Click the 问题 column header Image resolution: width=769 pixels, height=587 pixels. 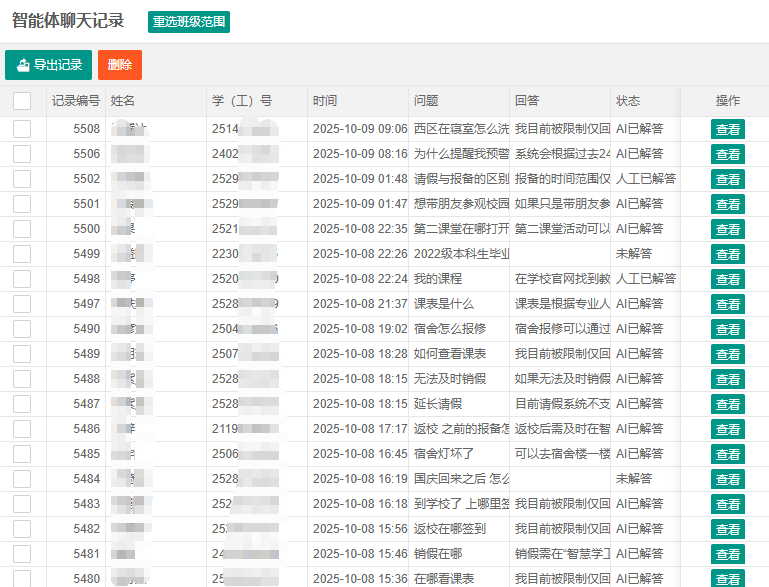(x=426, y=101)
